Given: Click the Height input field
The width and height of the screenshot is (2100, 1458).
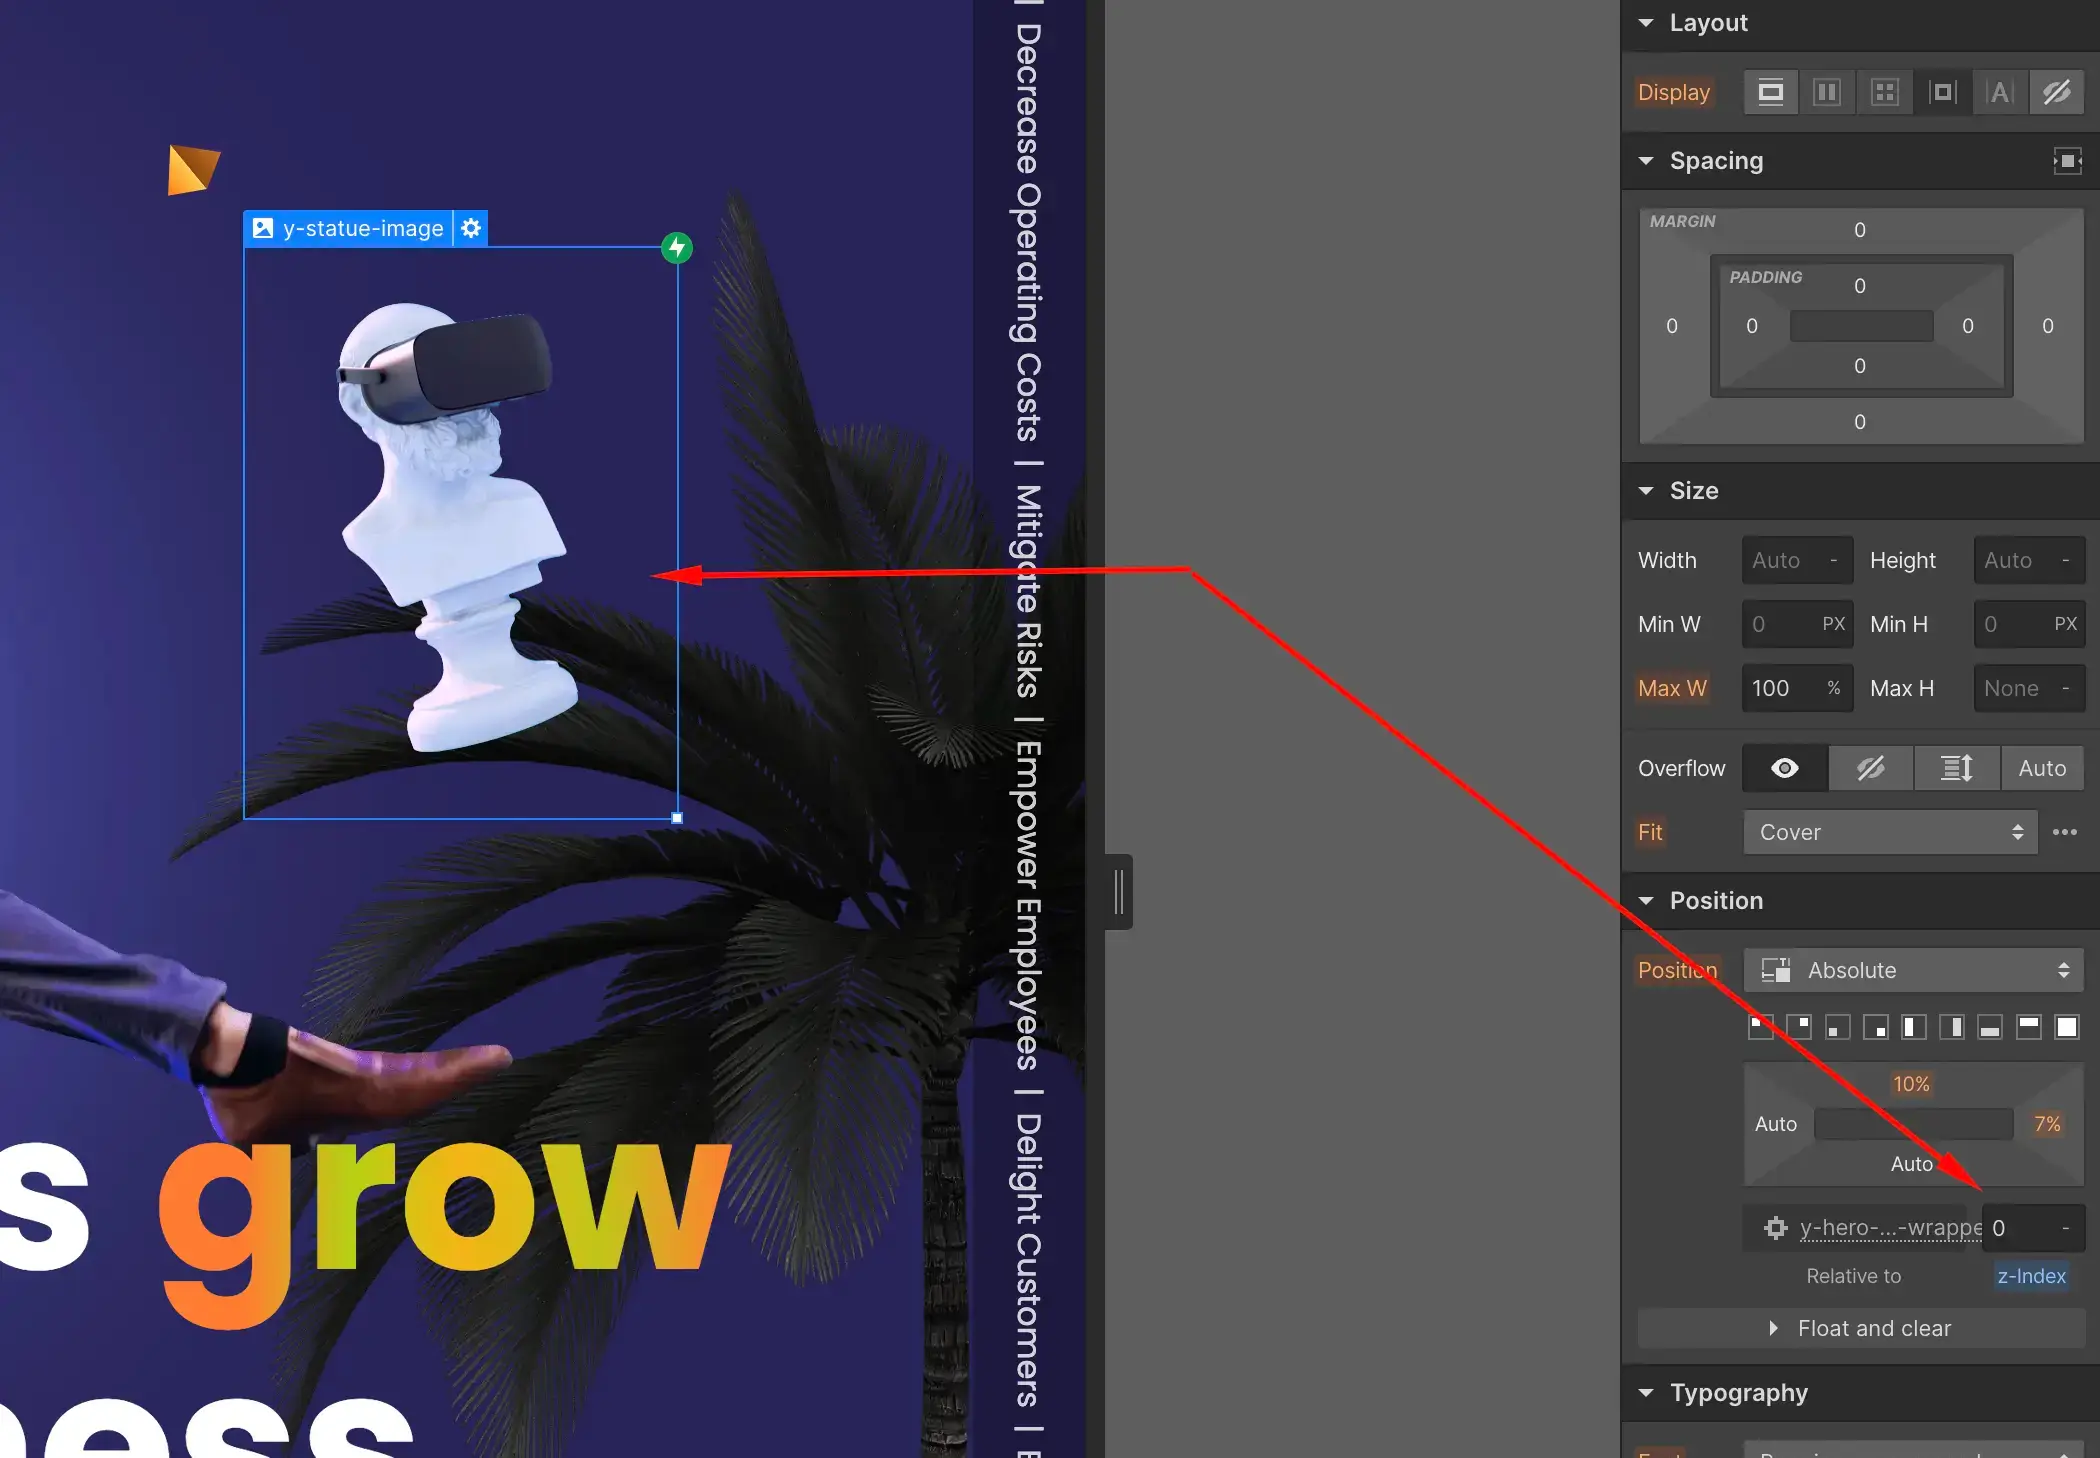Looking at the screenshot, I should tap(2029, 560).
